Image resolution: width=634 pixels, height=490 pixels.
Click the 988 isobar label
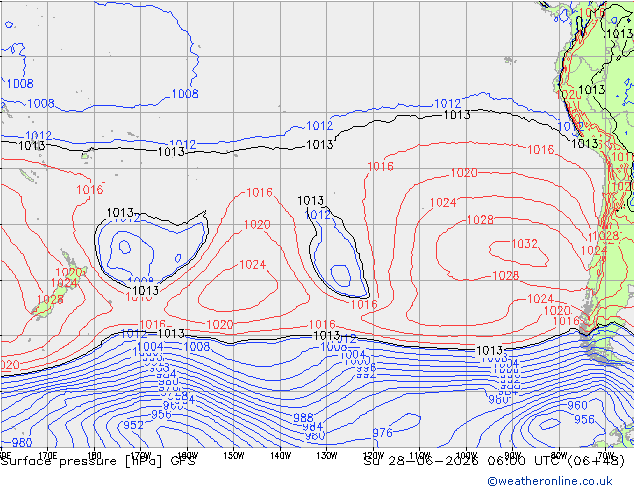click(x=303, y=418)
